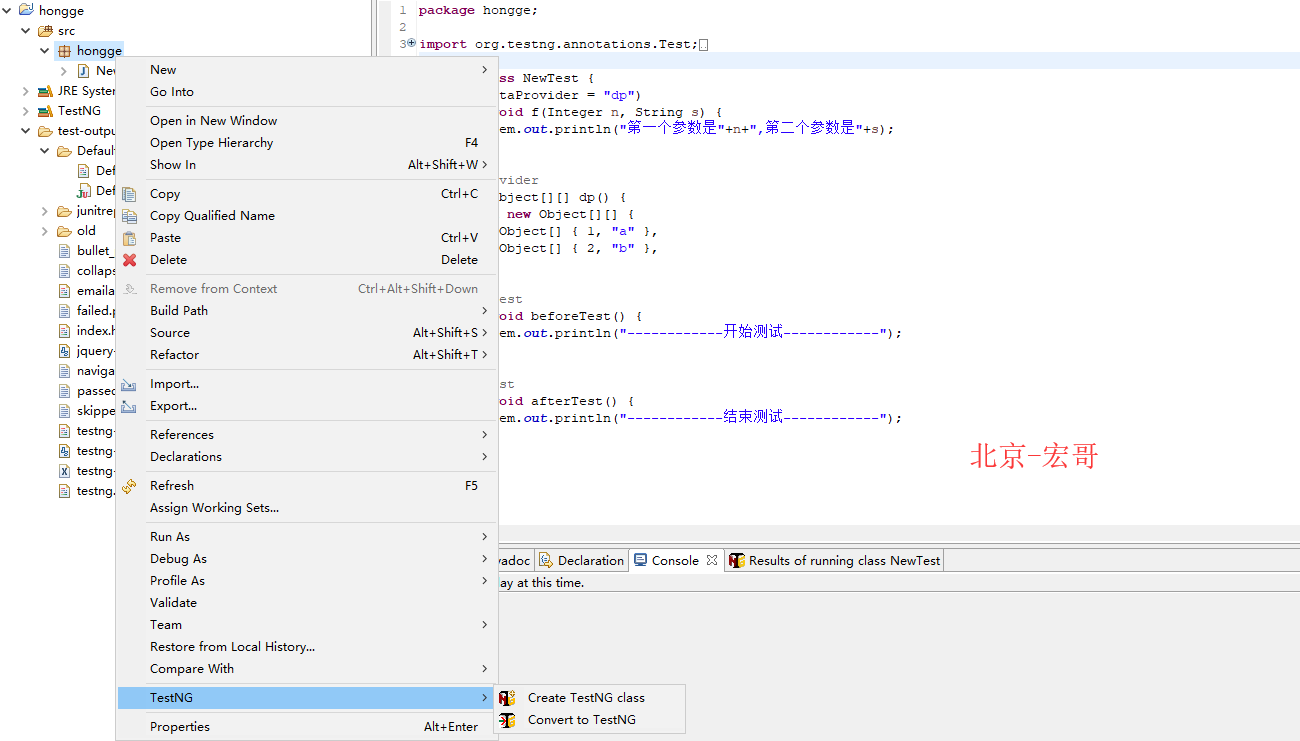Click the Copy icon in context menu

pyautogui.click(x=129, y=194)
